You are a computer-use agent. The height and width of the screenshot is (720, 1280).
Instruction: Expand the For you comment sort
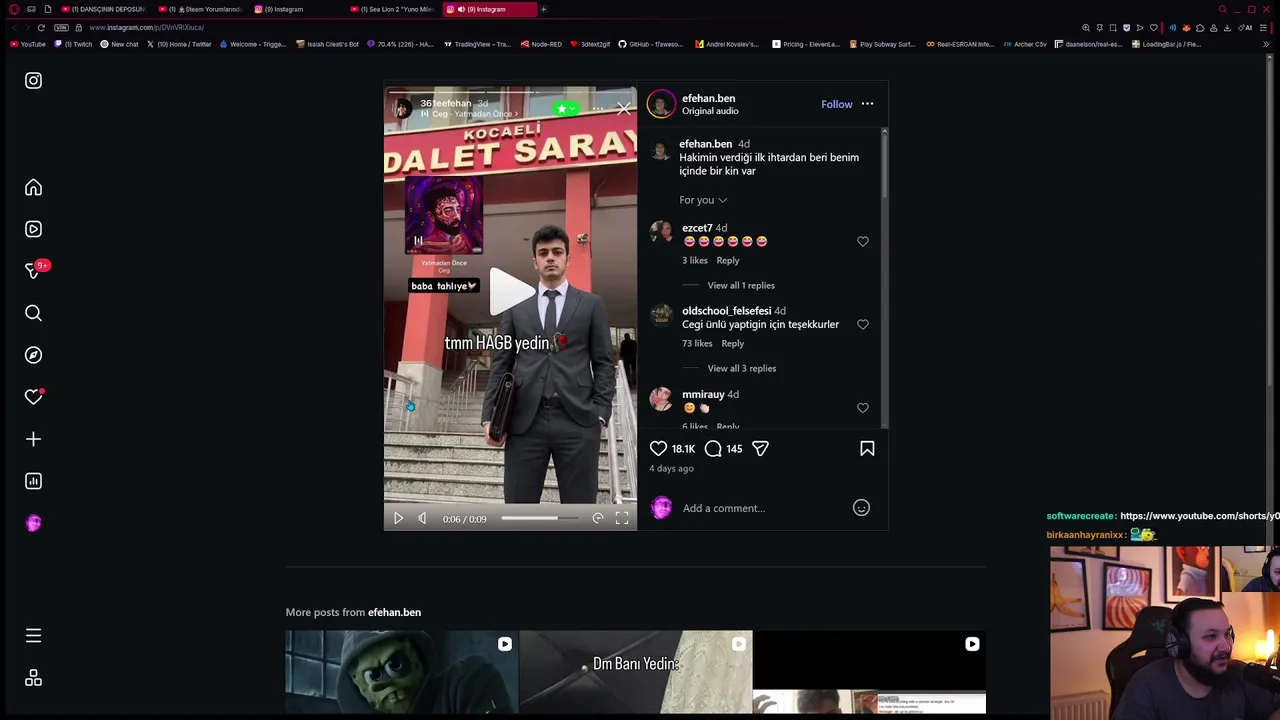[x=703, y=200]
